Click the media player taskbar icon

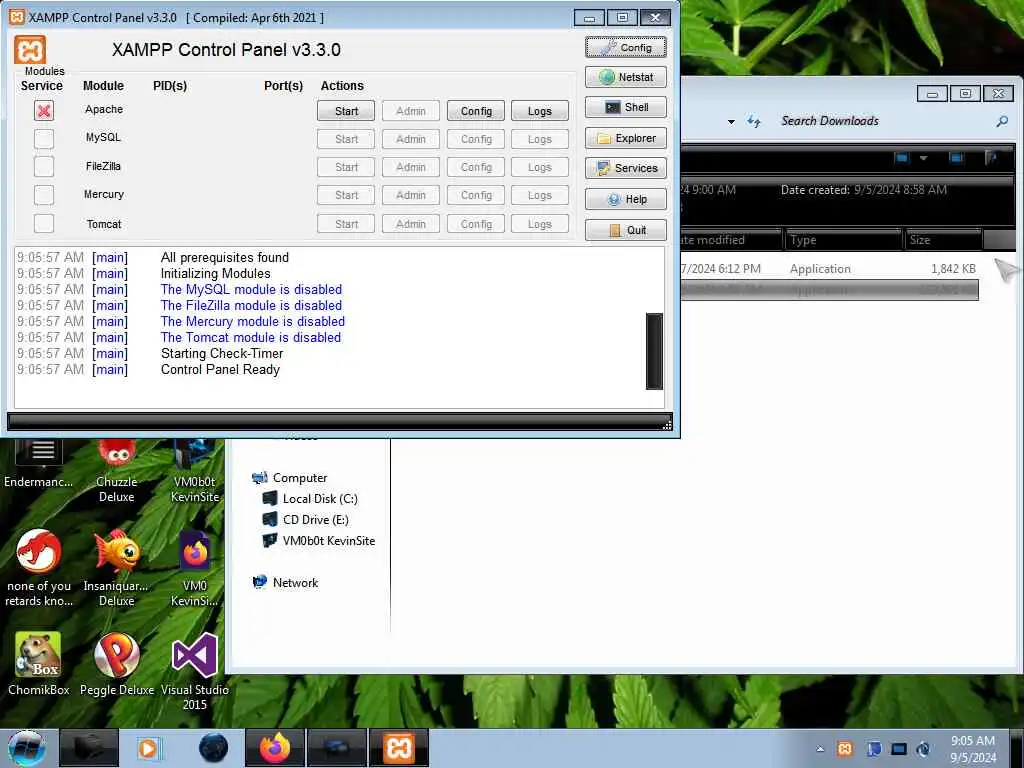(148, 748)
